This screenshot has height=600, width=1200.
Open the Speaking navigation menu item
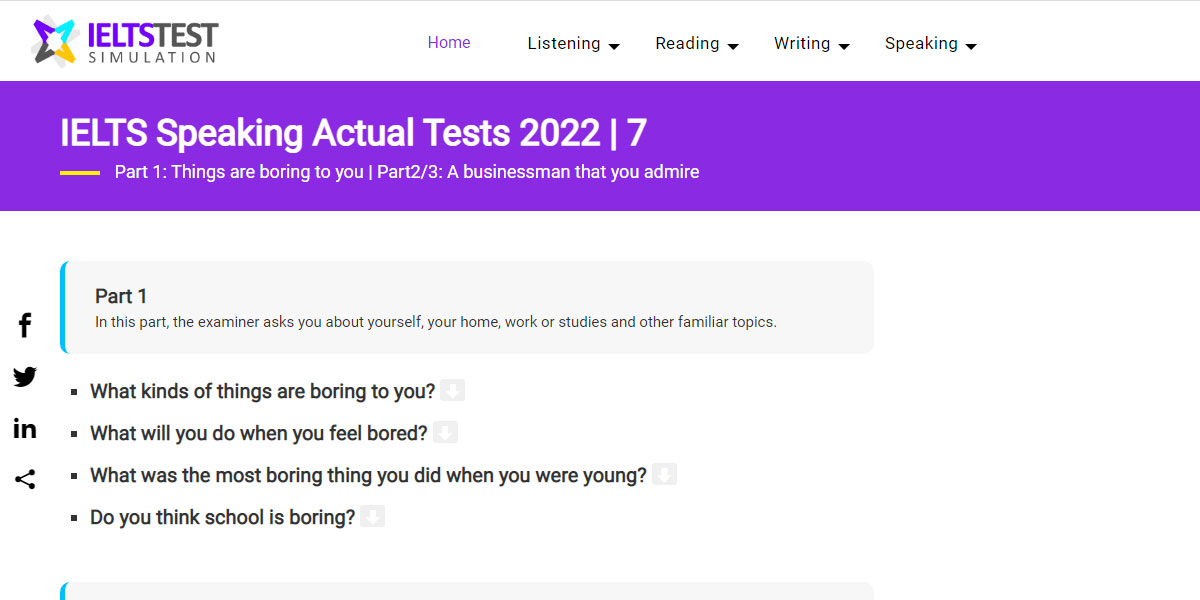pyautogui.click(x=922, y=43)
